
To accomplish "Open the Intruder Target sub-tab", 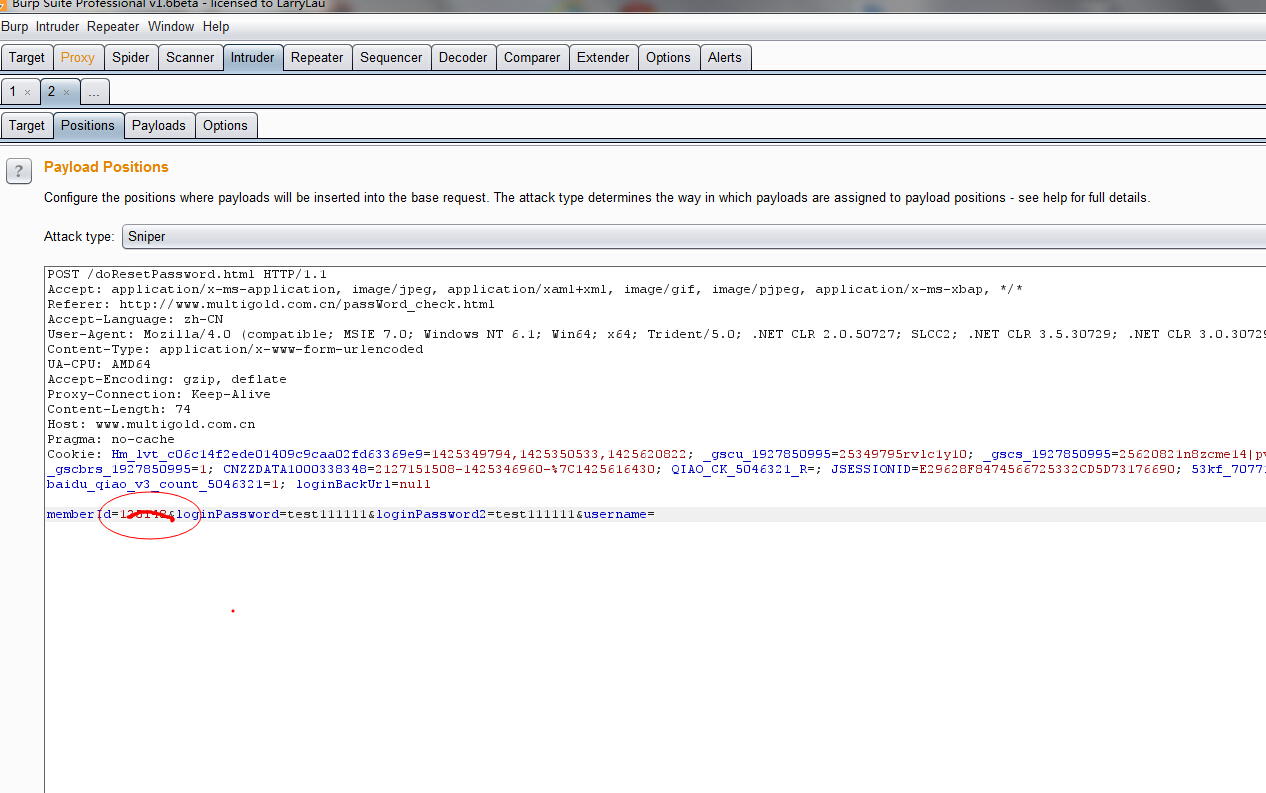I will click(27, 126).
